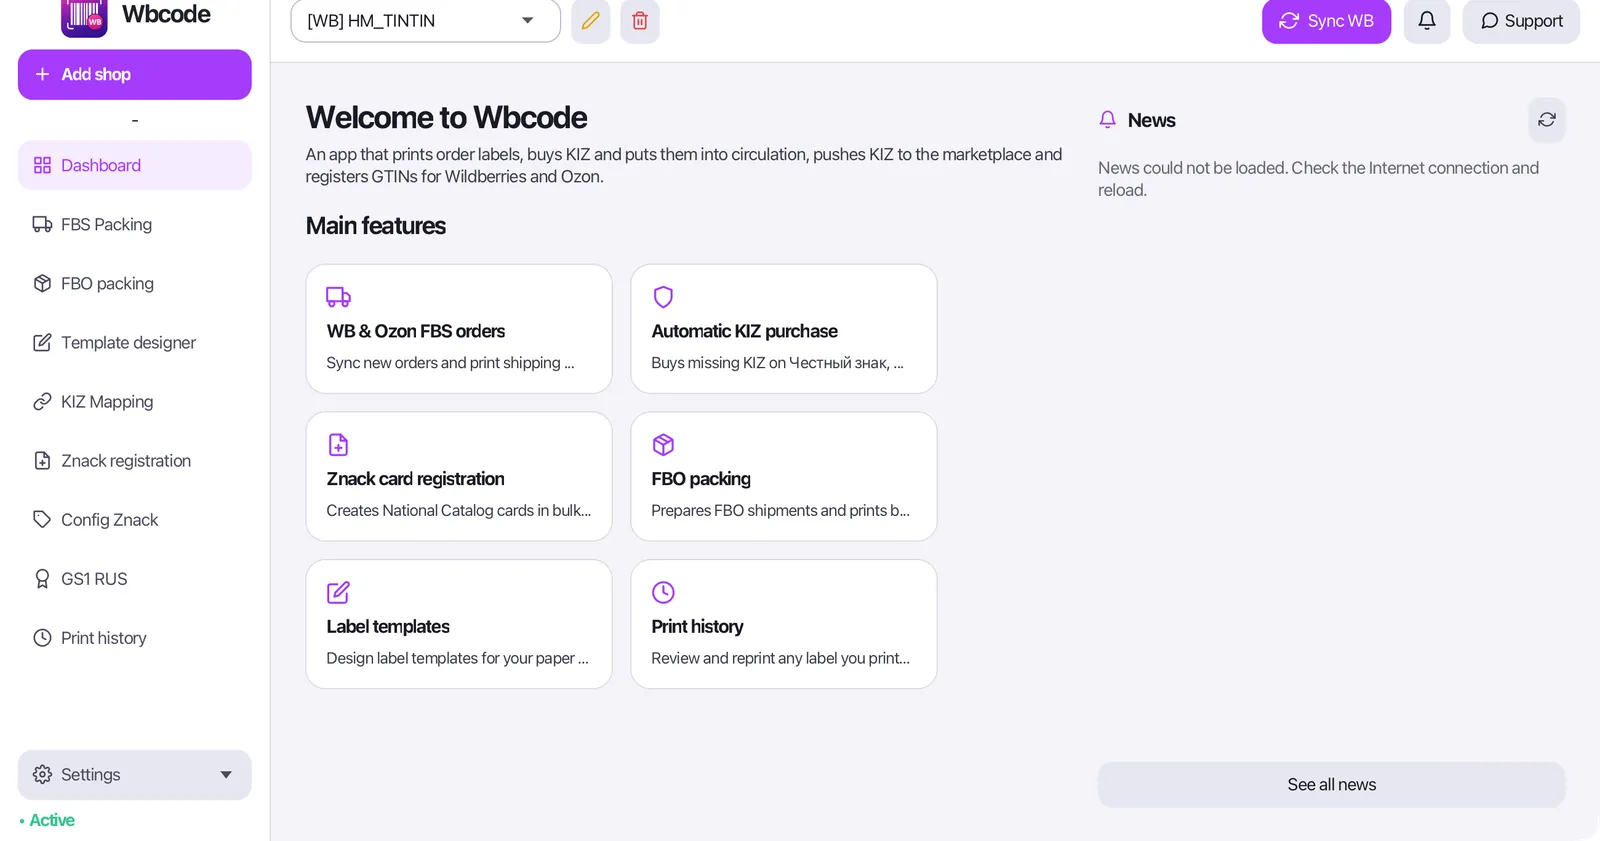Click the red trash delete shop icon

point(640,21)
